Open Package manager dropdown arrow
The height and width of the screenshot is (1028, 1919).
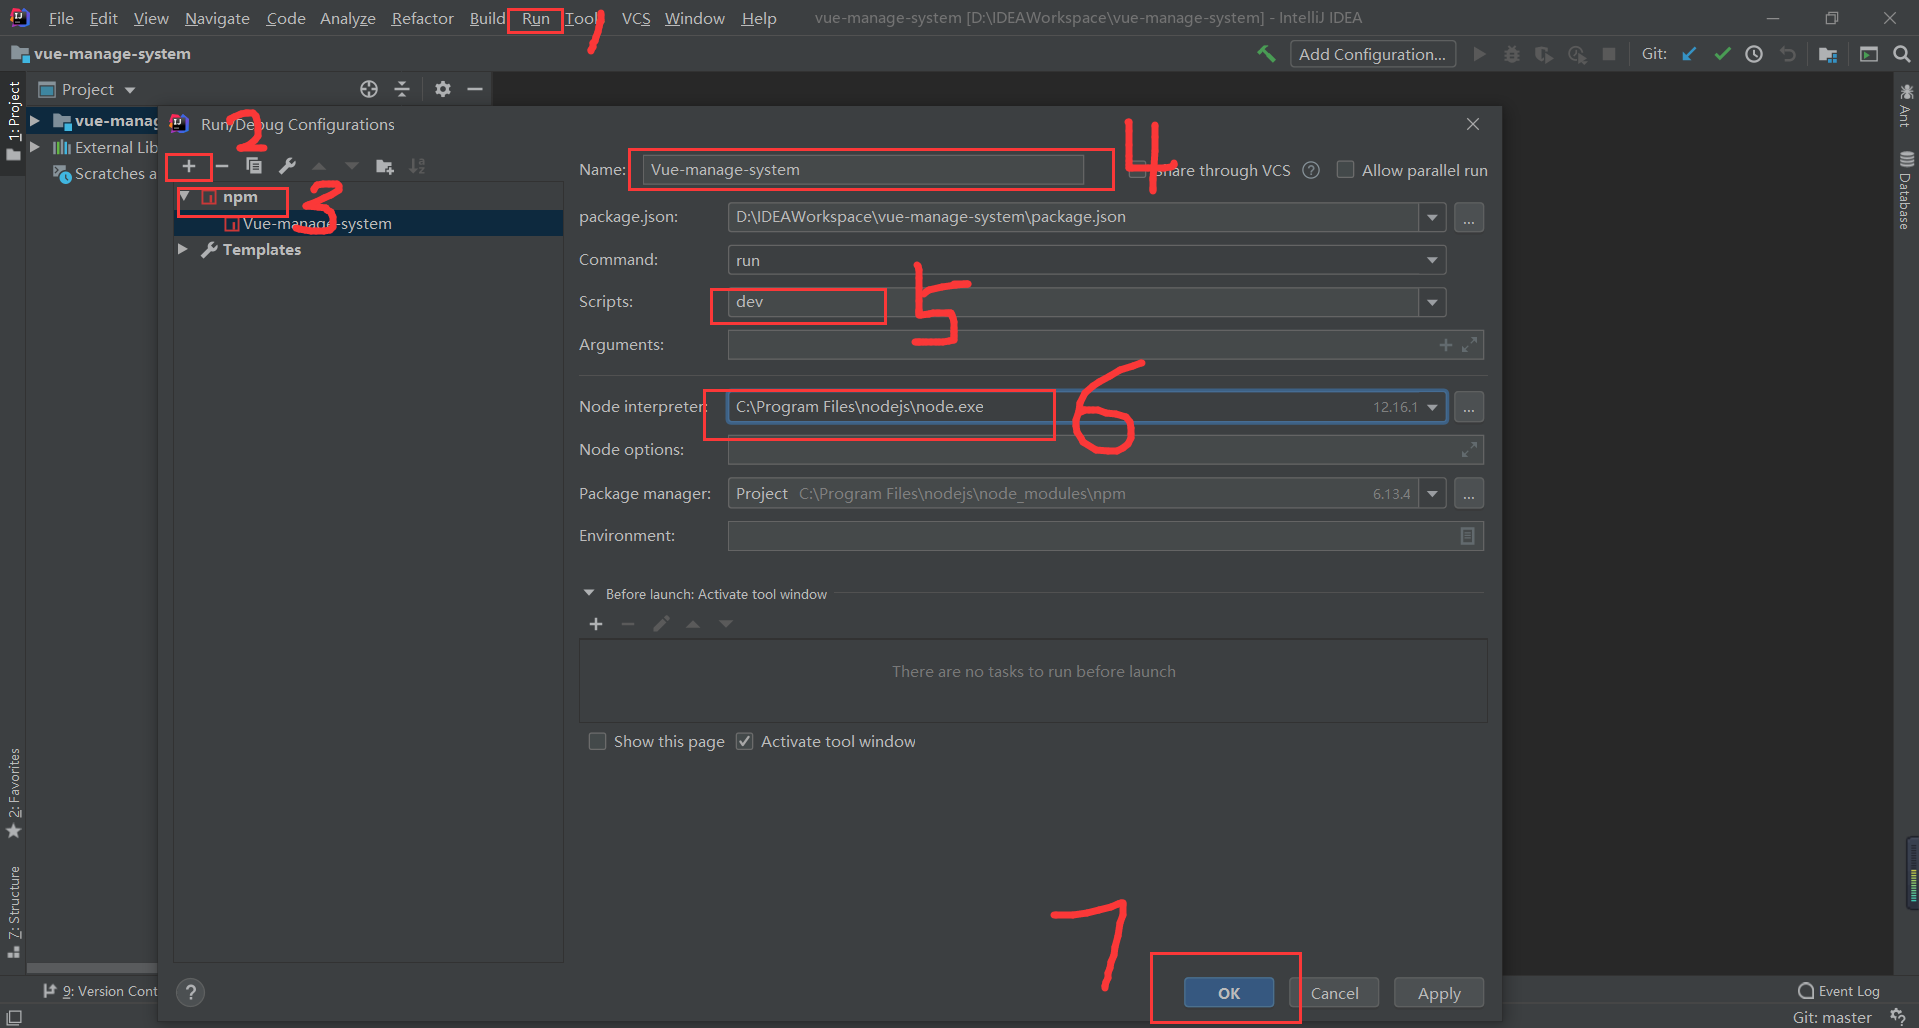[1432, 494]
